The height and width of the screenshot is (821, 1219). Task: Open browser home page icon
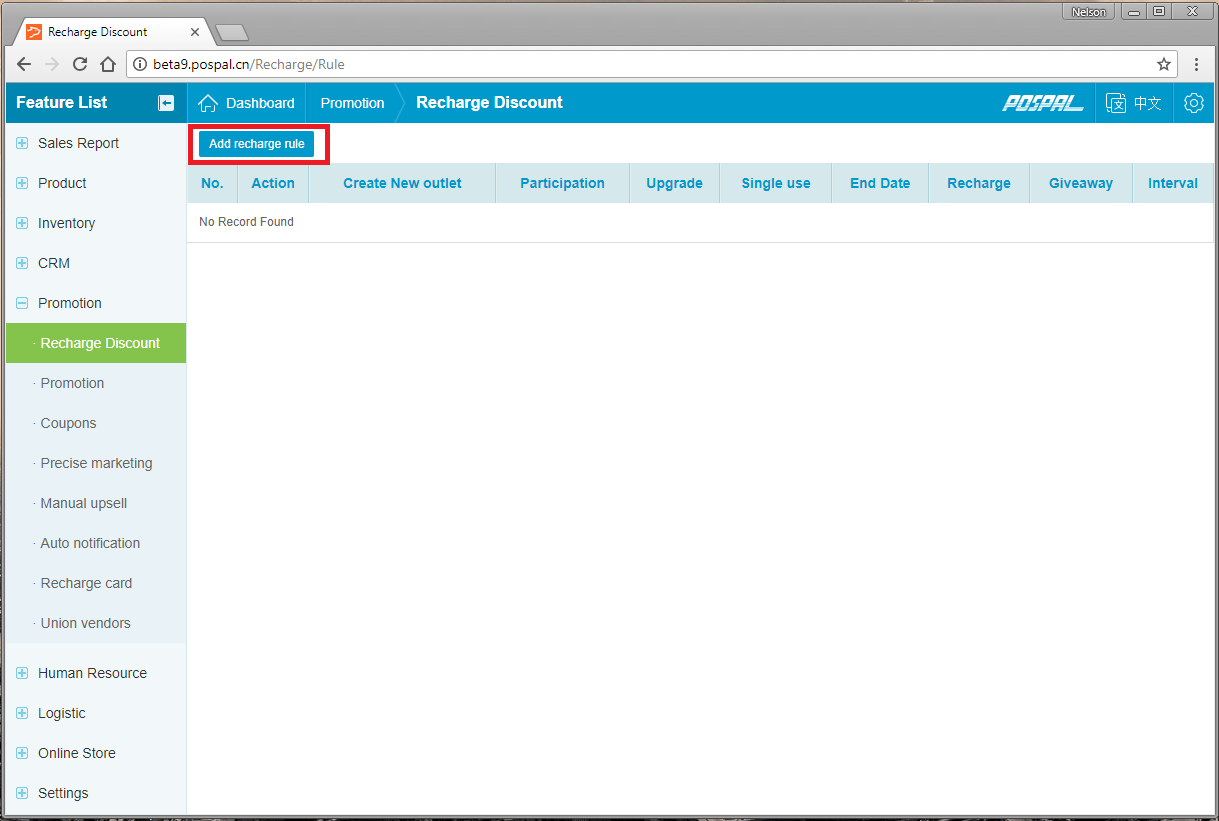pos(108,64)
